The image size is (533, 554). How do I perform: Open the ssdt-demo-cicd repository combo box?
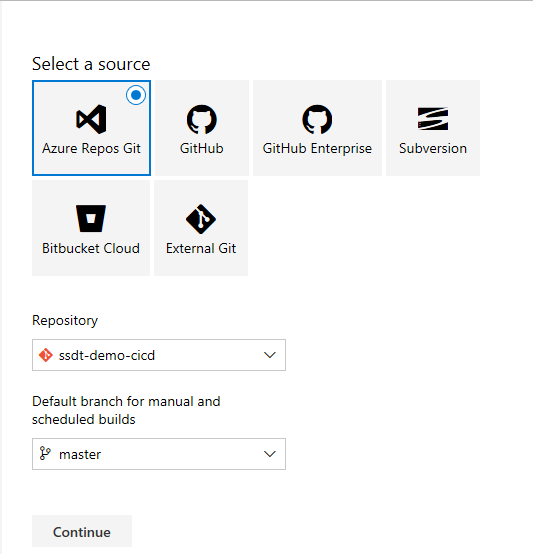[159, 355]
